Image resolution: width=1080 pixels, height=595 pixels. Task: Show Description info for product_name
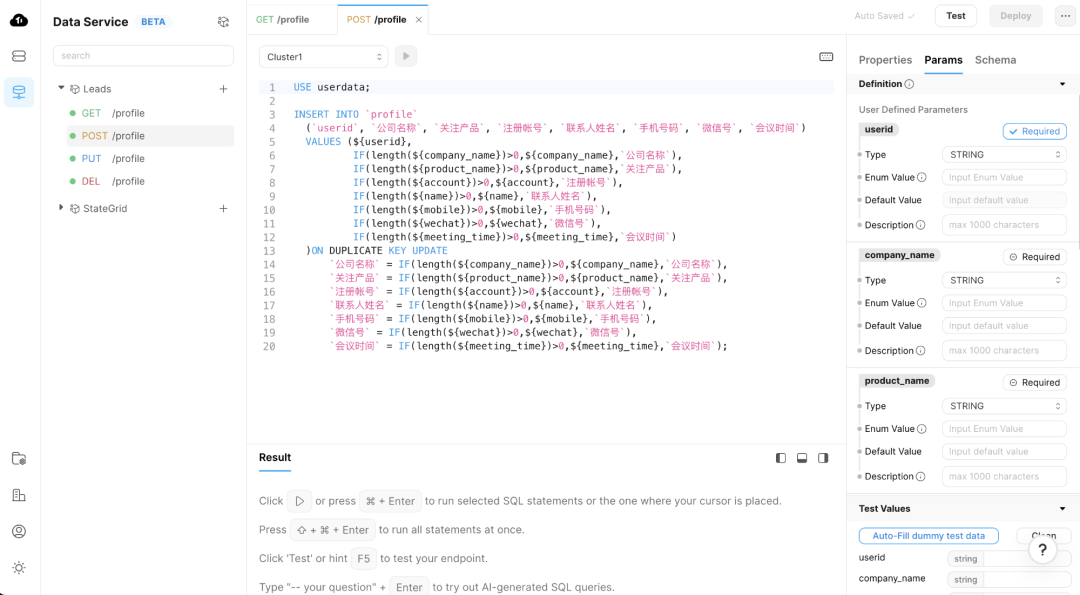[920, 477]
